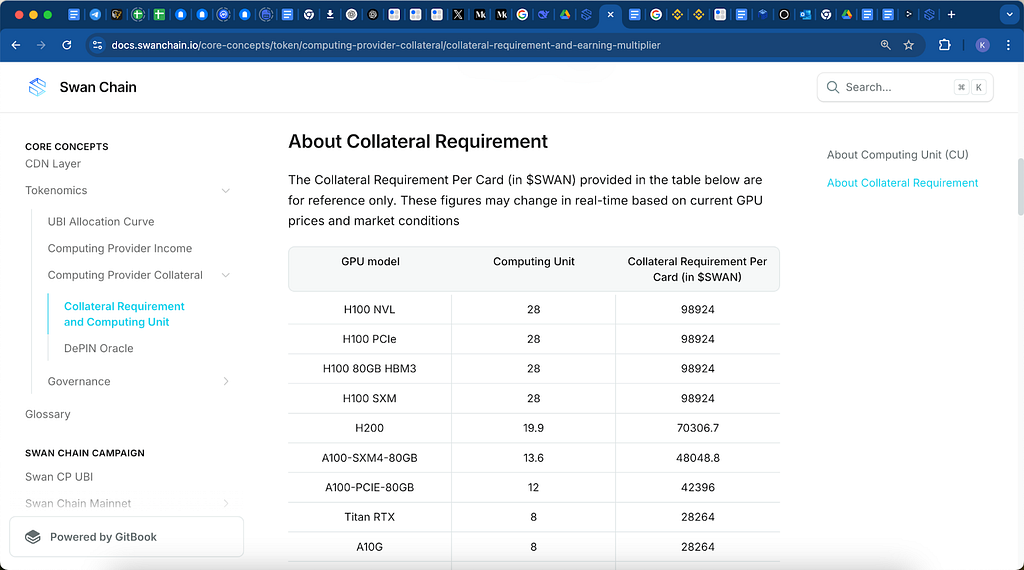Open DePIN Oracle page

tap(99, 349)
